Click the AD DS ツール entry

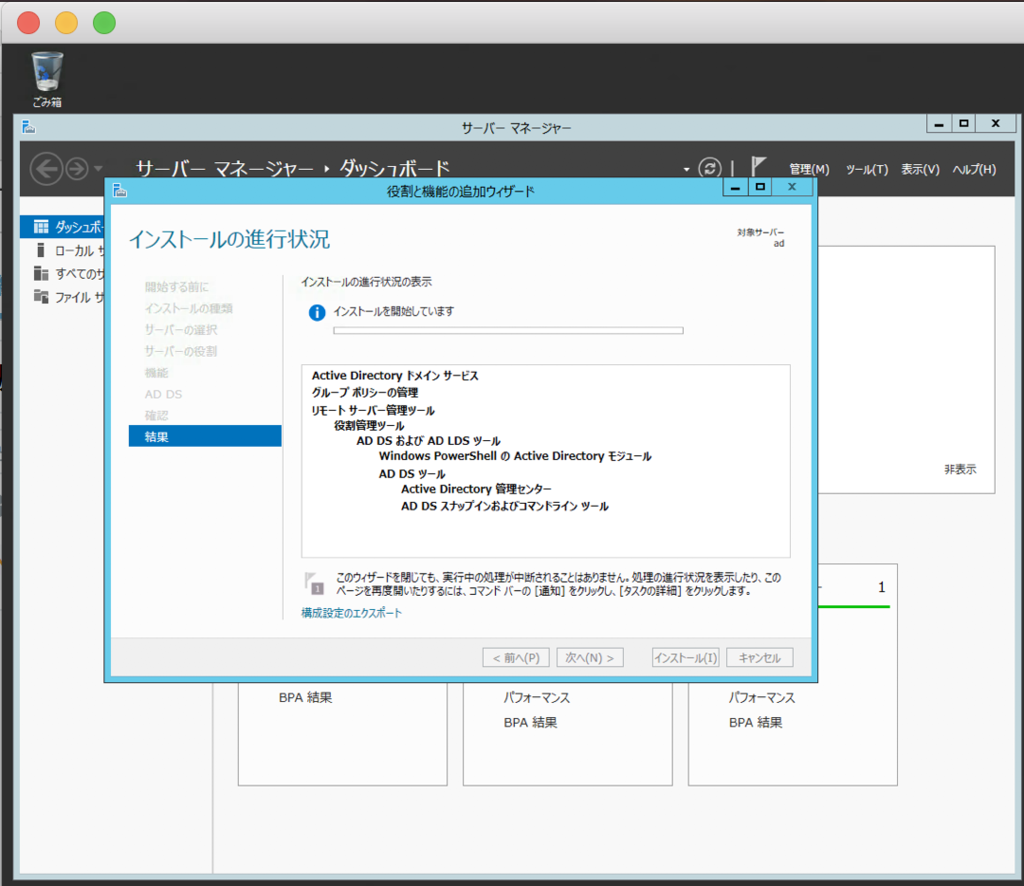(x=412, y=473)
